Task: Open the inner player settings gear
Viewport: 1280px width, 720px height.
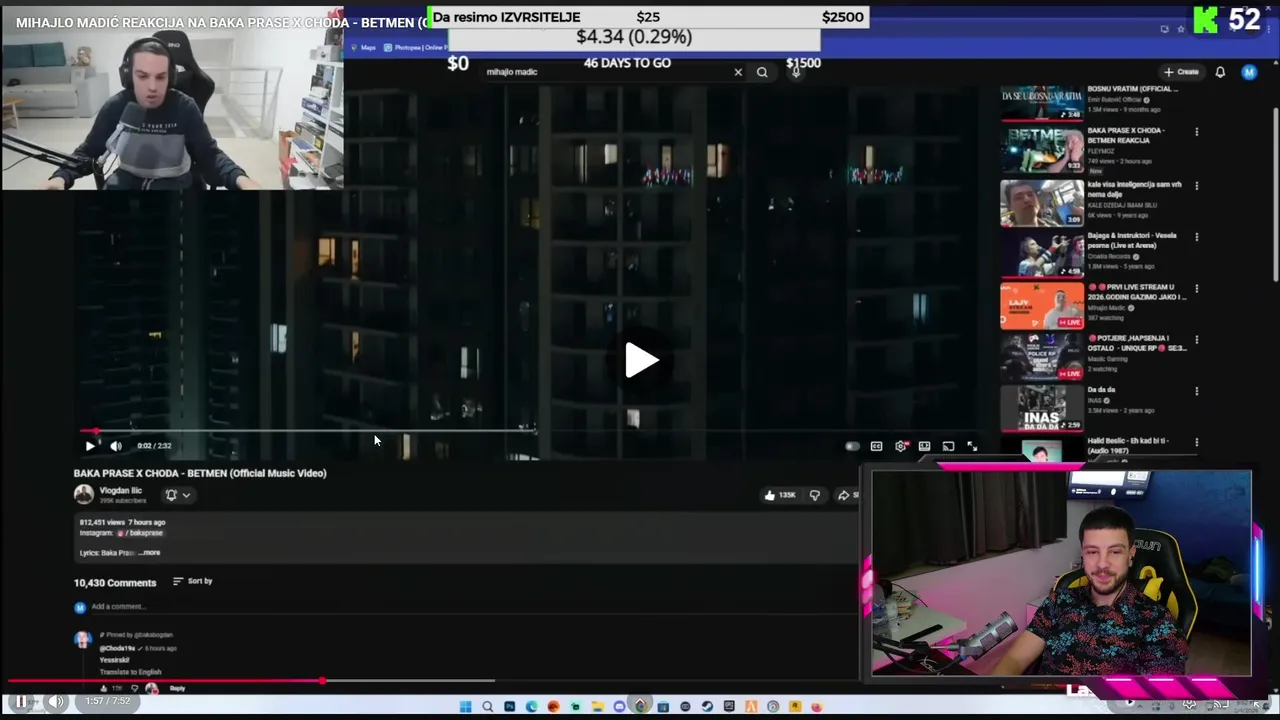Action: [x=901, y=446]
